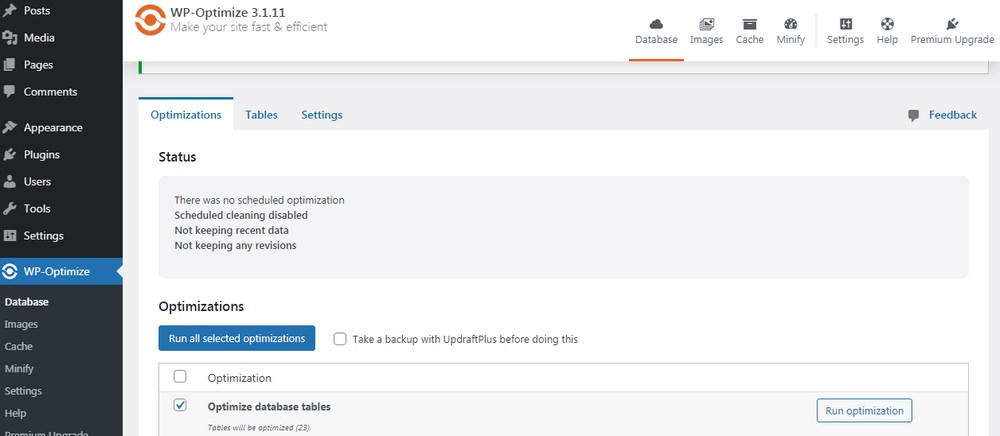Open Settings via sliders icon in header
Image resolution: width=1000 pixels, height=436 pixels.
846,24
